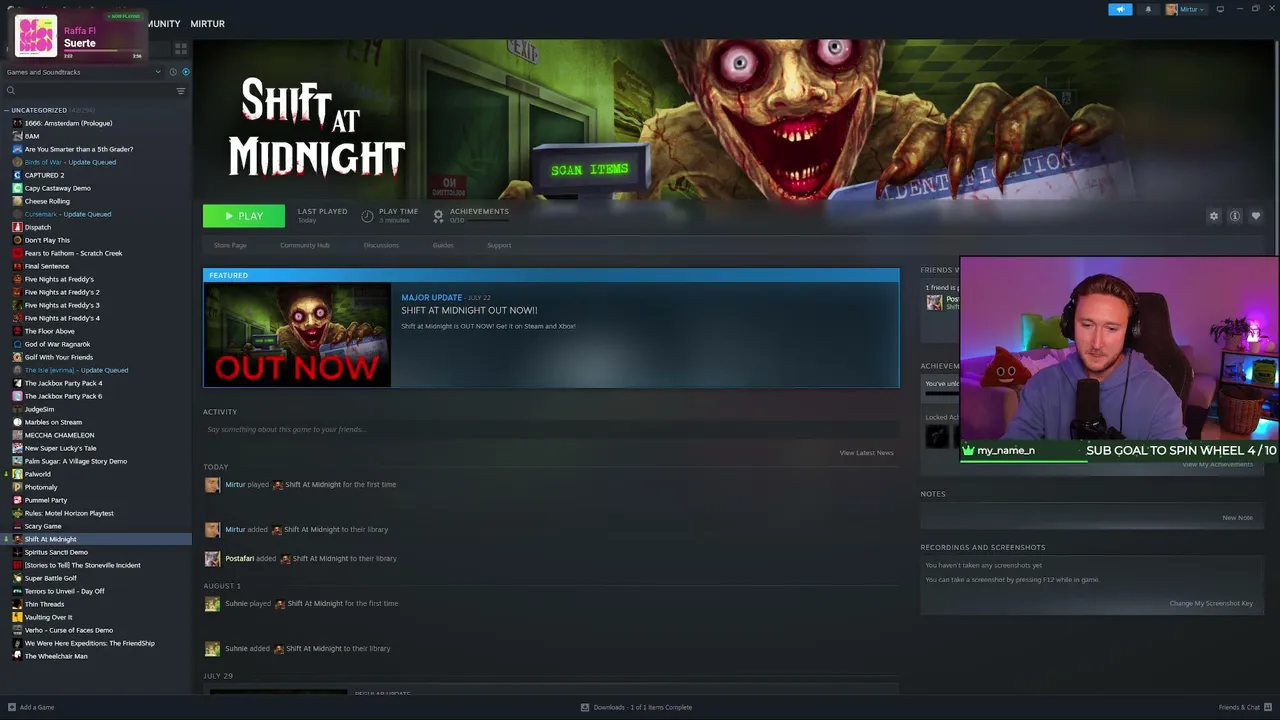
Task: Open the Store Page tab
Action: tap(230, 245)
